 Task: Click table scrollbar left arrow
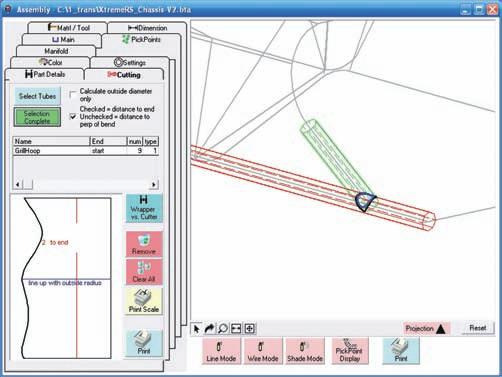(17, 184)
